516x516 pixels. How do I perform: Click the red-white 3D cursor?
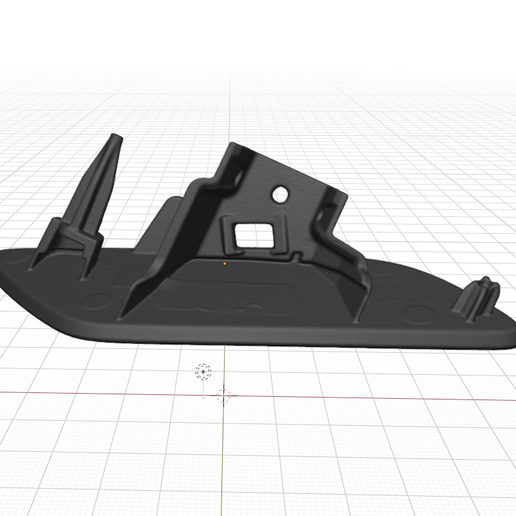tap(224, 396)
